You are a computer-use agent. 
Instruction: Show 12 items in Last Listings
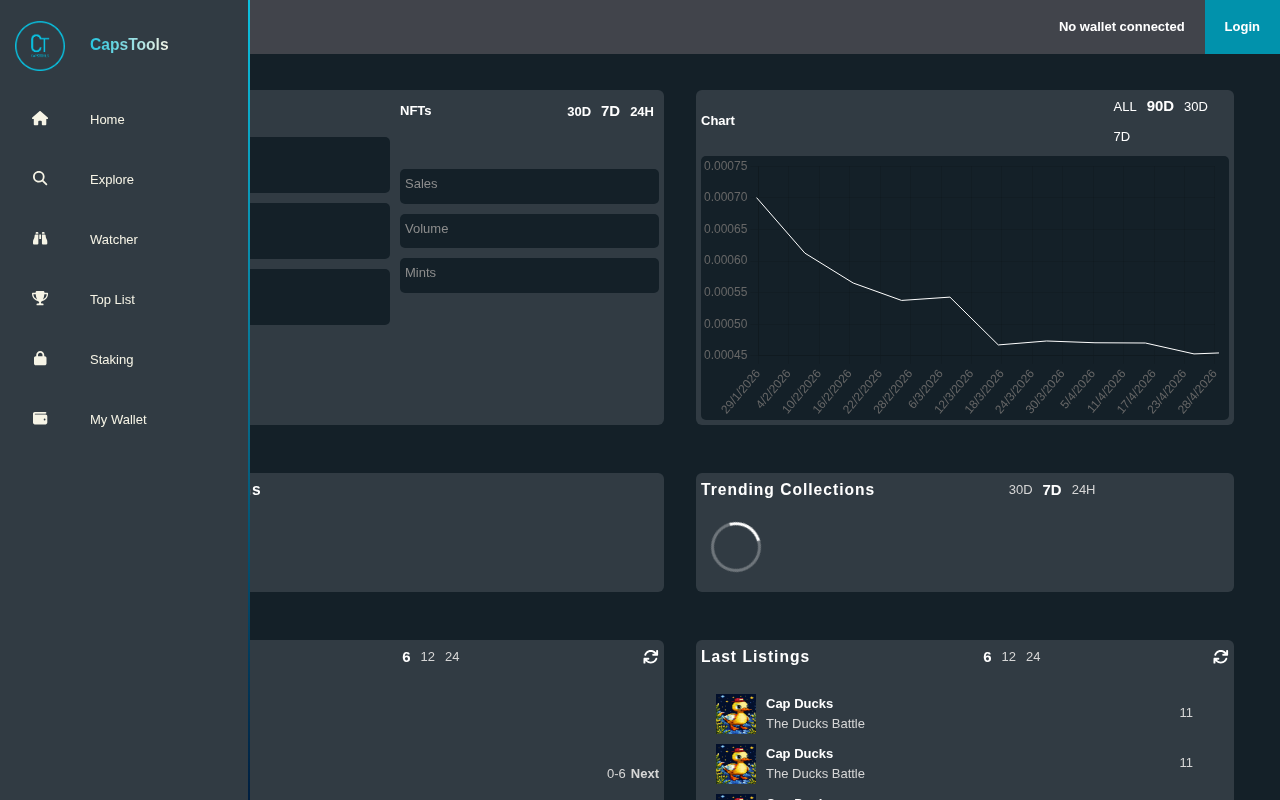[1009, 657]
